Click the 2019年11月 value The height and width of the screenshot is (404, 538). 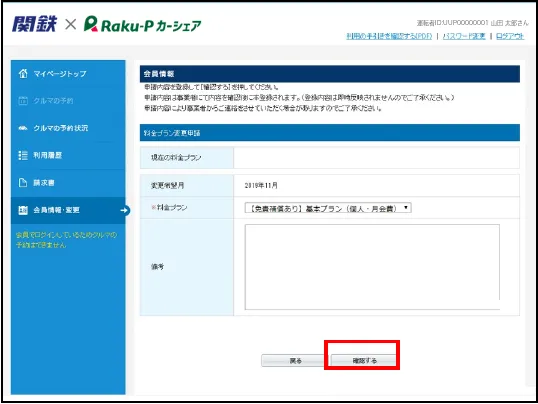[261, 186]
